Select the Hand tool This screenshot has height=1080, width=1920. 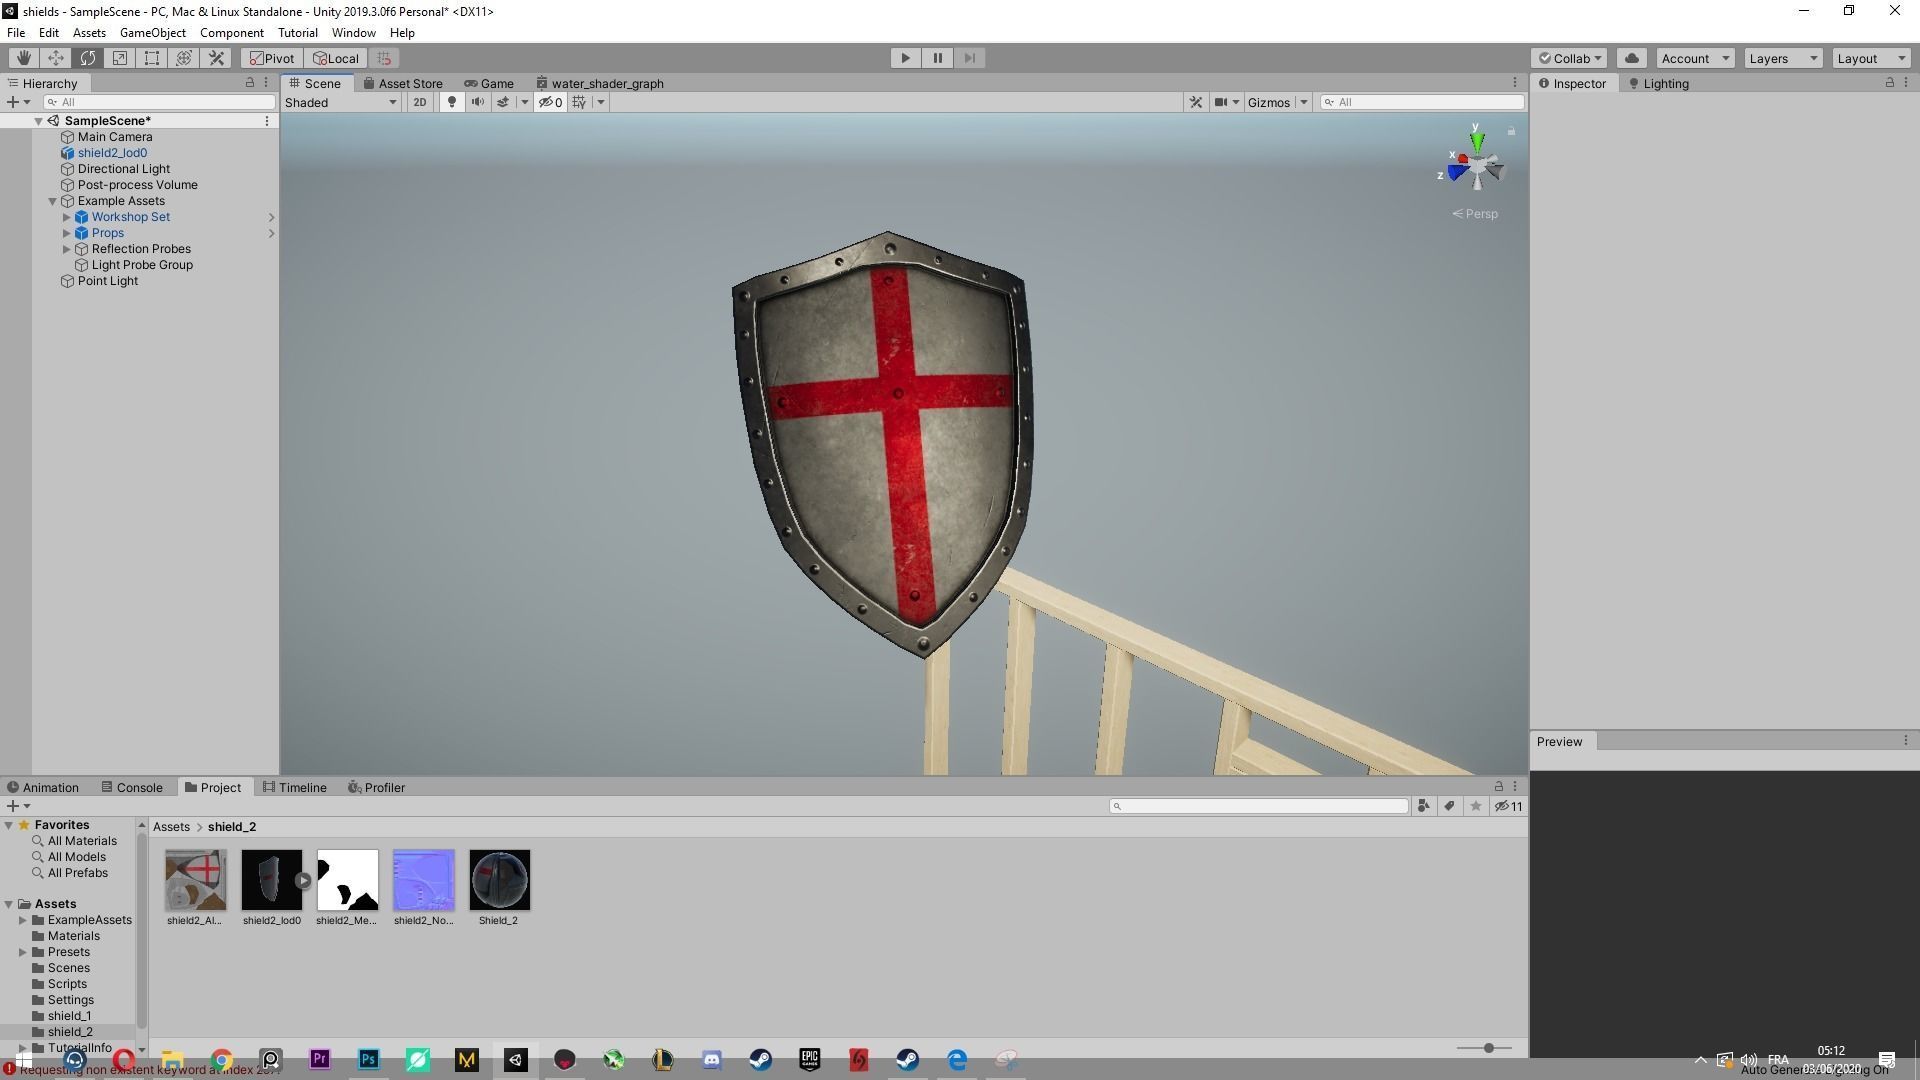pos(23,58)
